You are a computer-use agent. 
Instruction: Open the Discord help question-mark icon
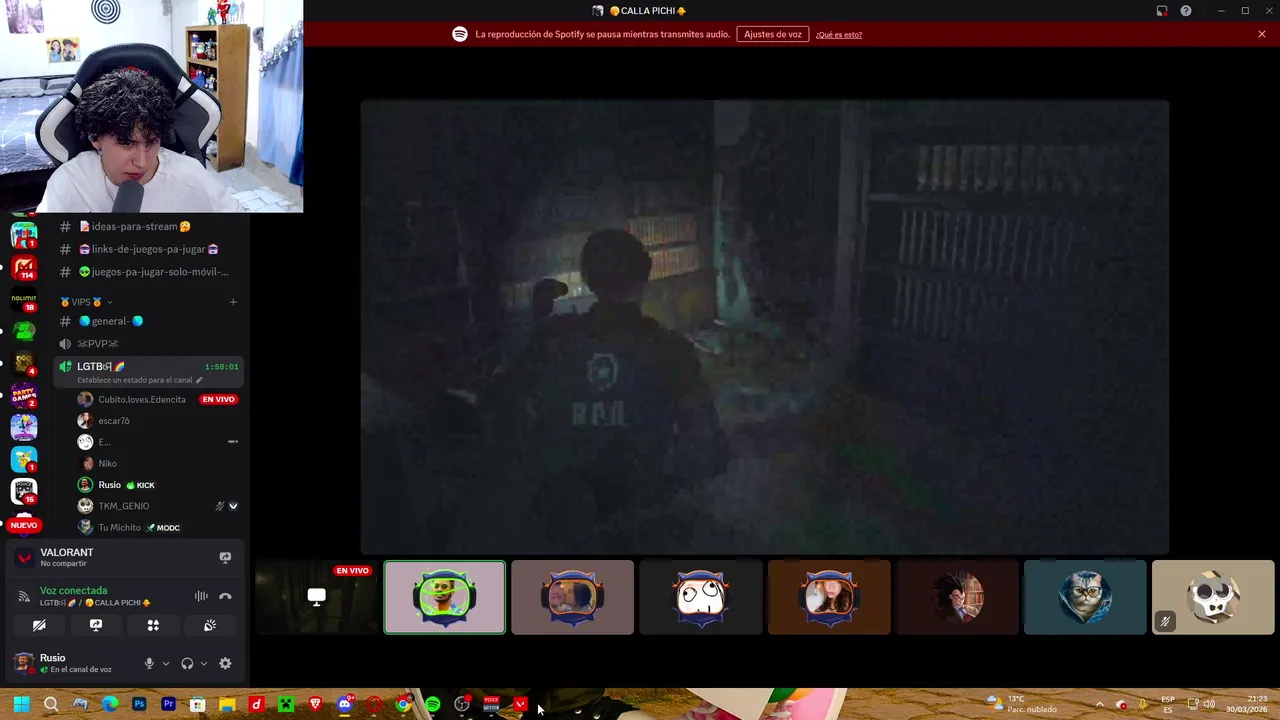(x=1186, y=11)
